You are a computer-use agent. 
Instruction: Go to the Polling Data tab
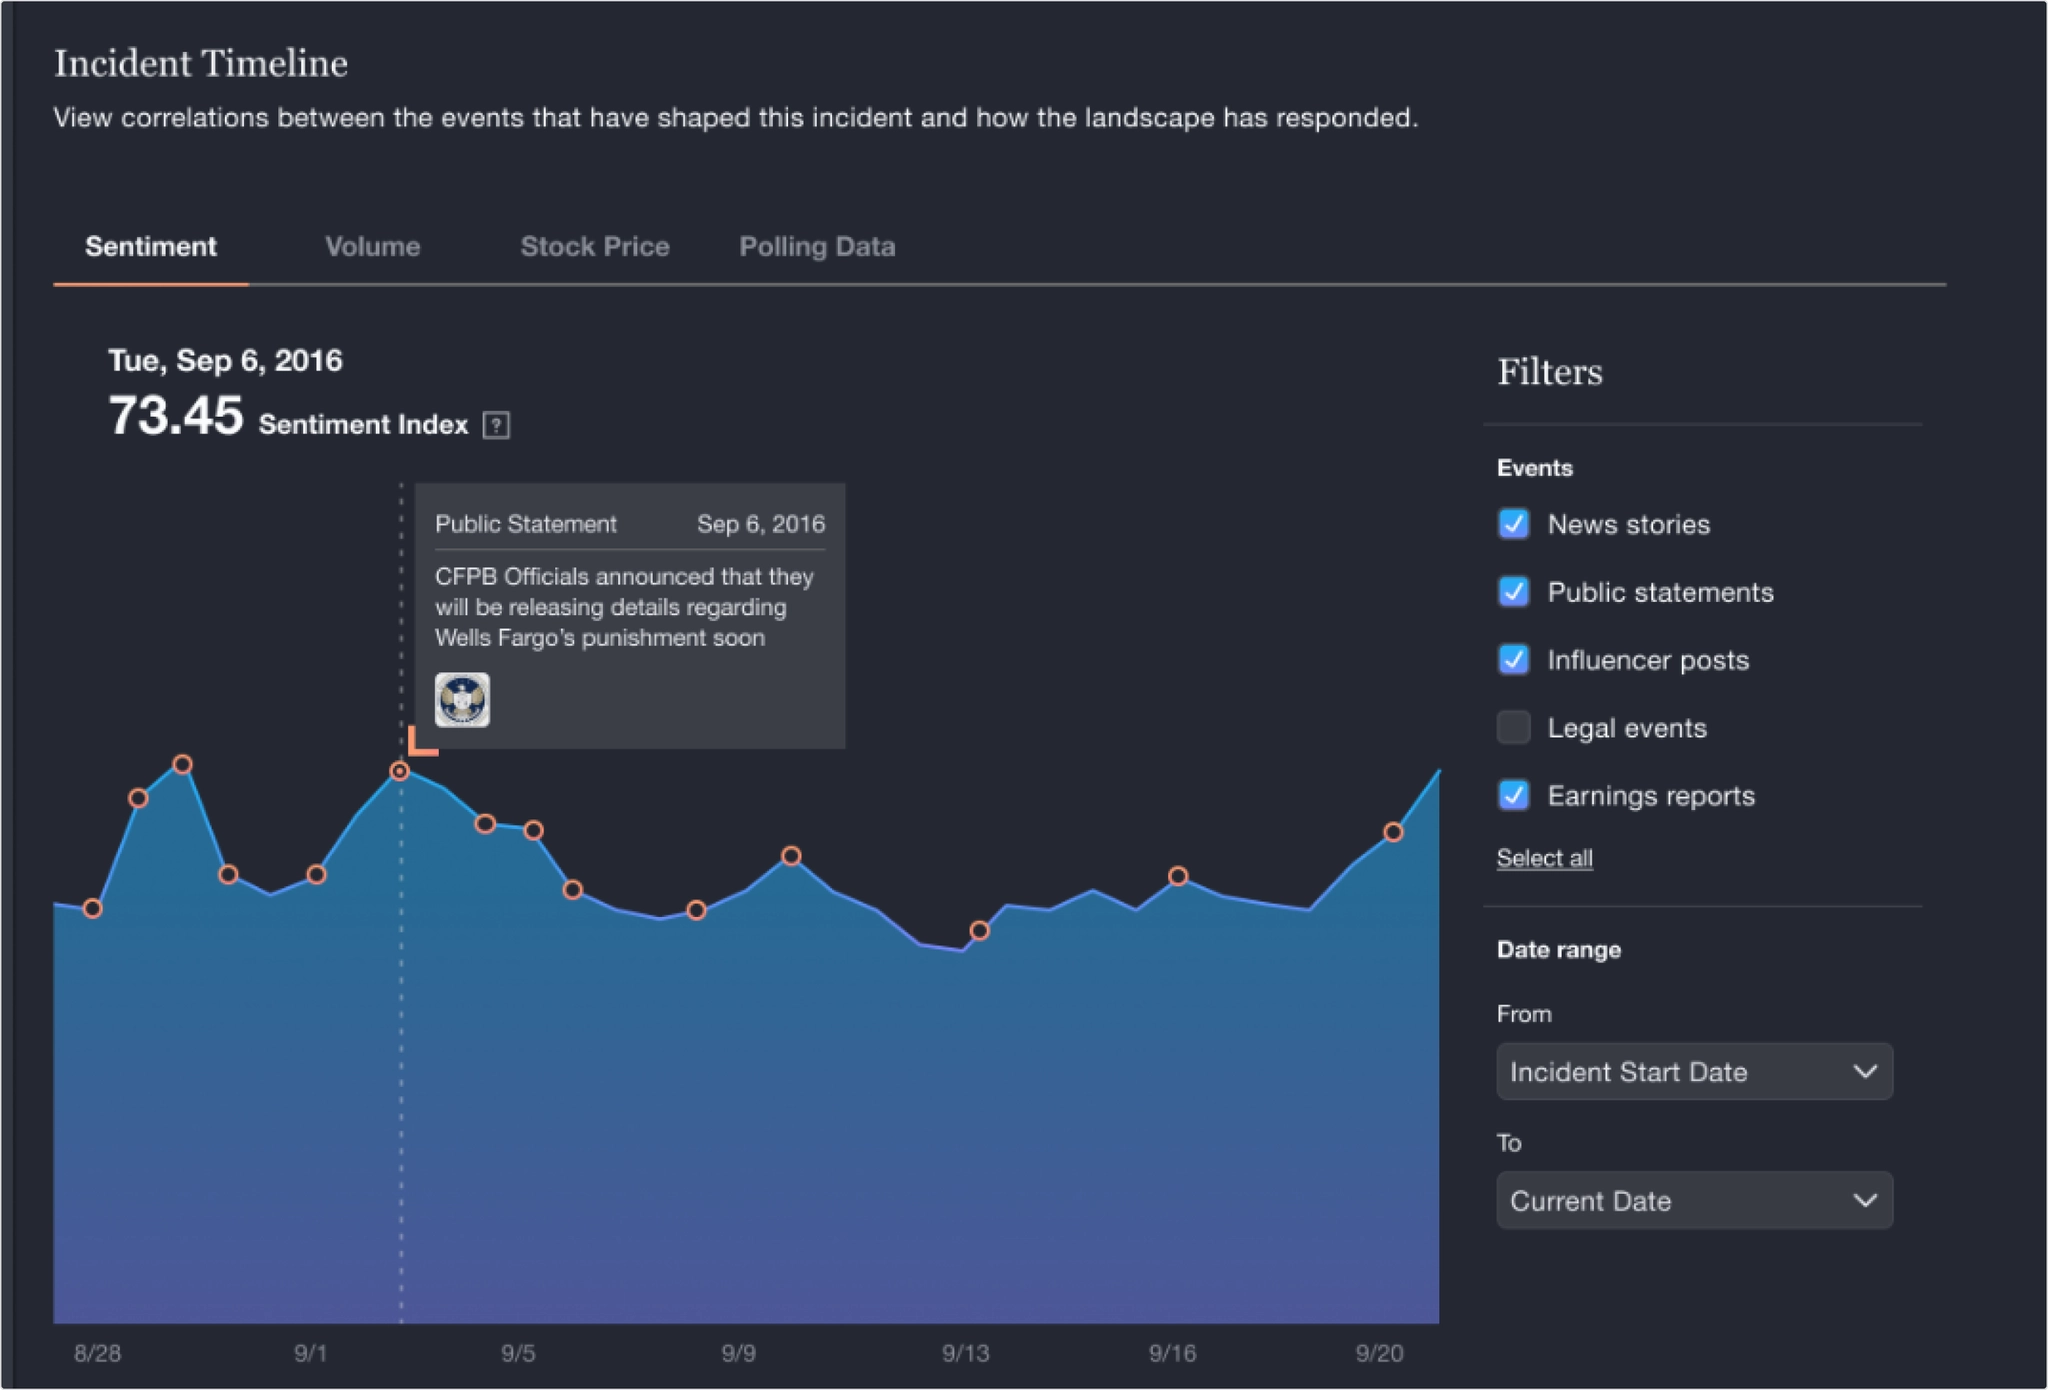point(817,247)
